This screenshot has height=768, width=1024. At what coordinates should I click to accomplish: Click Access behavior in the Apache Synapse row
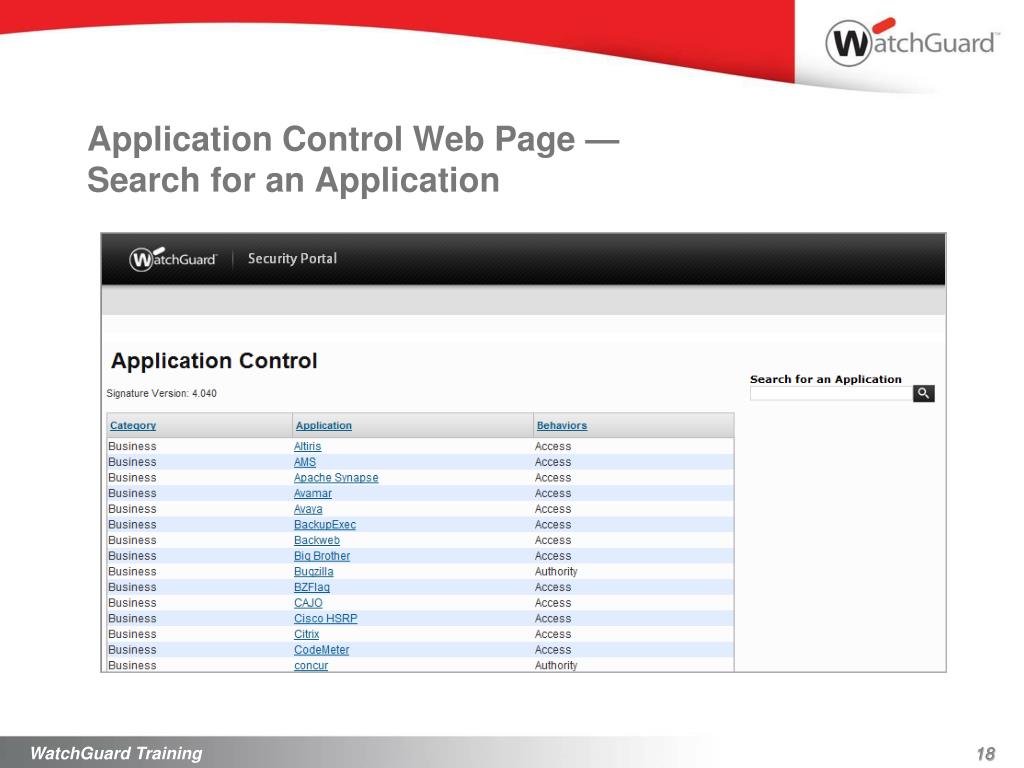(553, 477)
